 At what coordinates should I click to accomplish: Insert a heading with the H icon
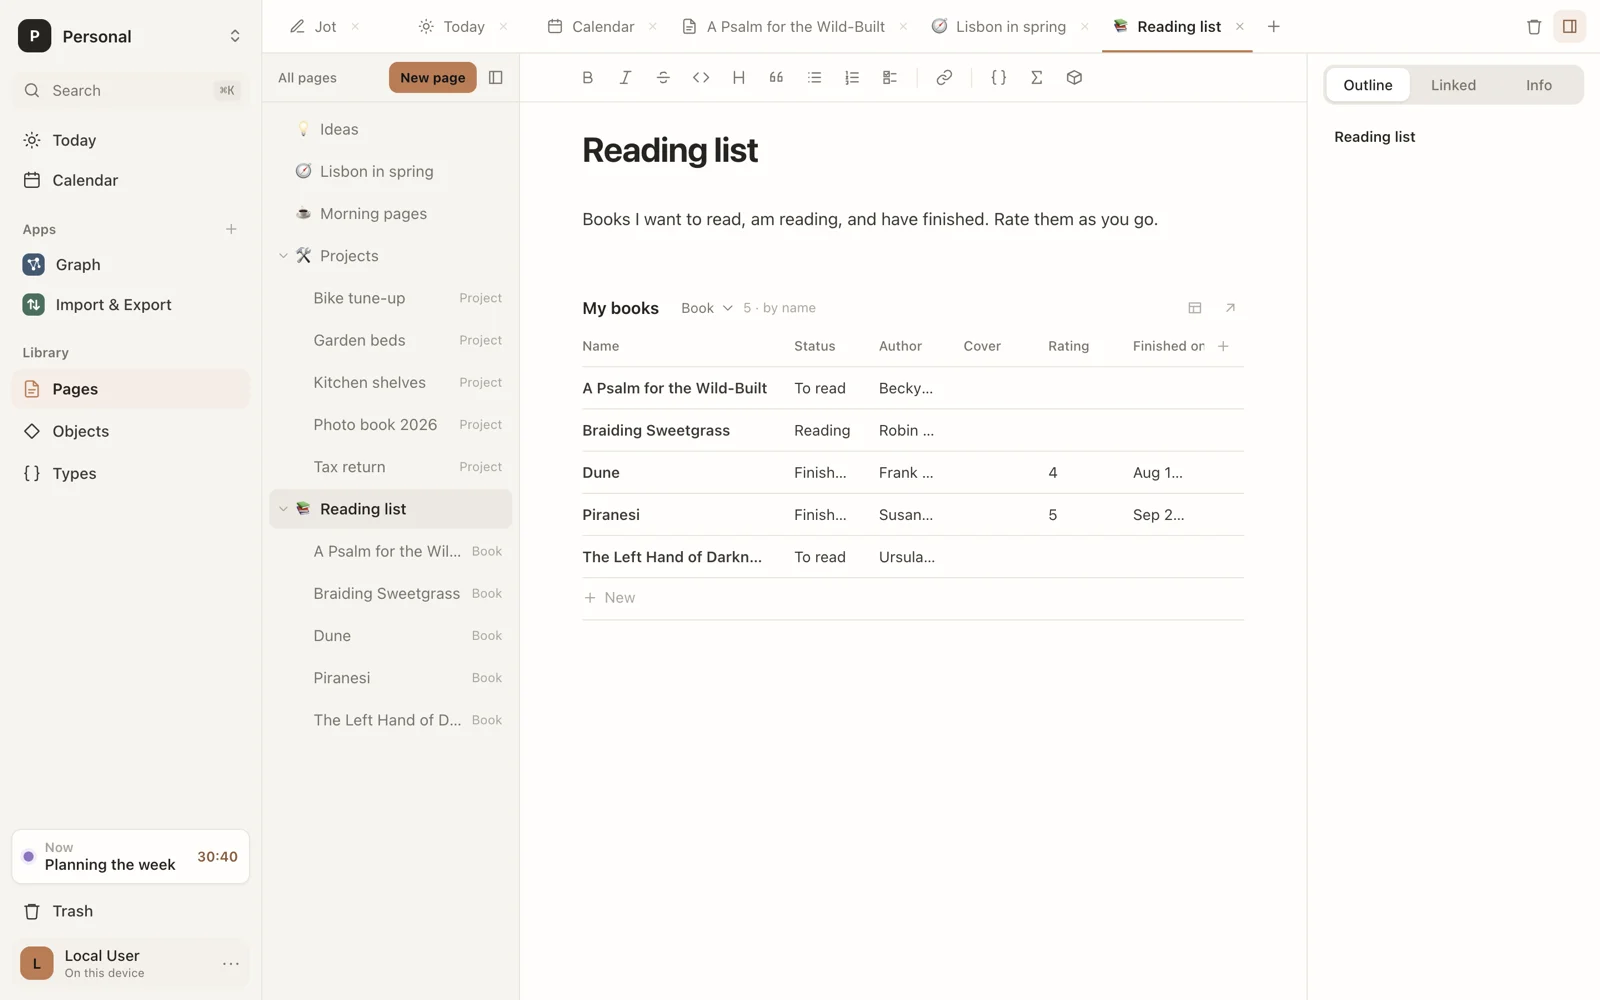pos(739,77)
